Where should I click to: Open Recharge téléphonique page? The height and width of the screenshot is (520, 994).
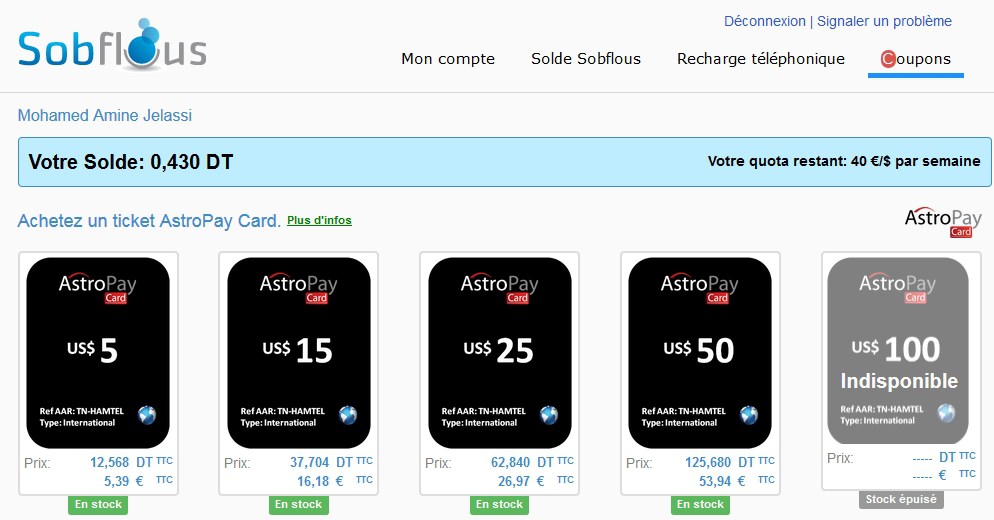[x=761, y=59]
